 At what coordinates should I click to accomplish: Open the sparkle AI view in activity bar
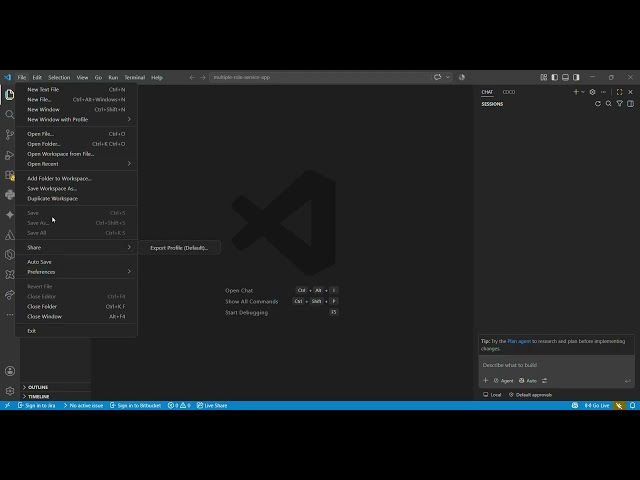[x=10, y=215]
